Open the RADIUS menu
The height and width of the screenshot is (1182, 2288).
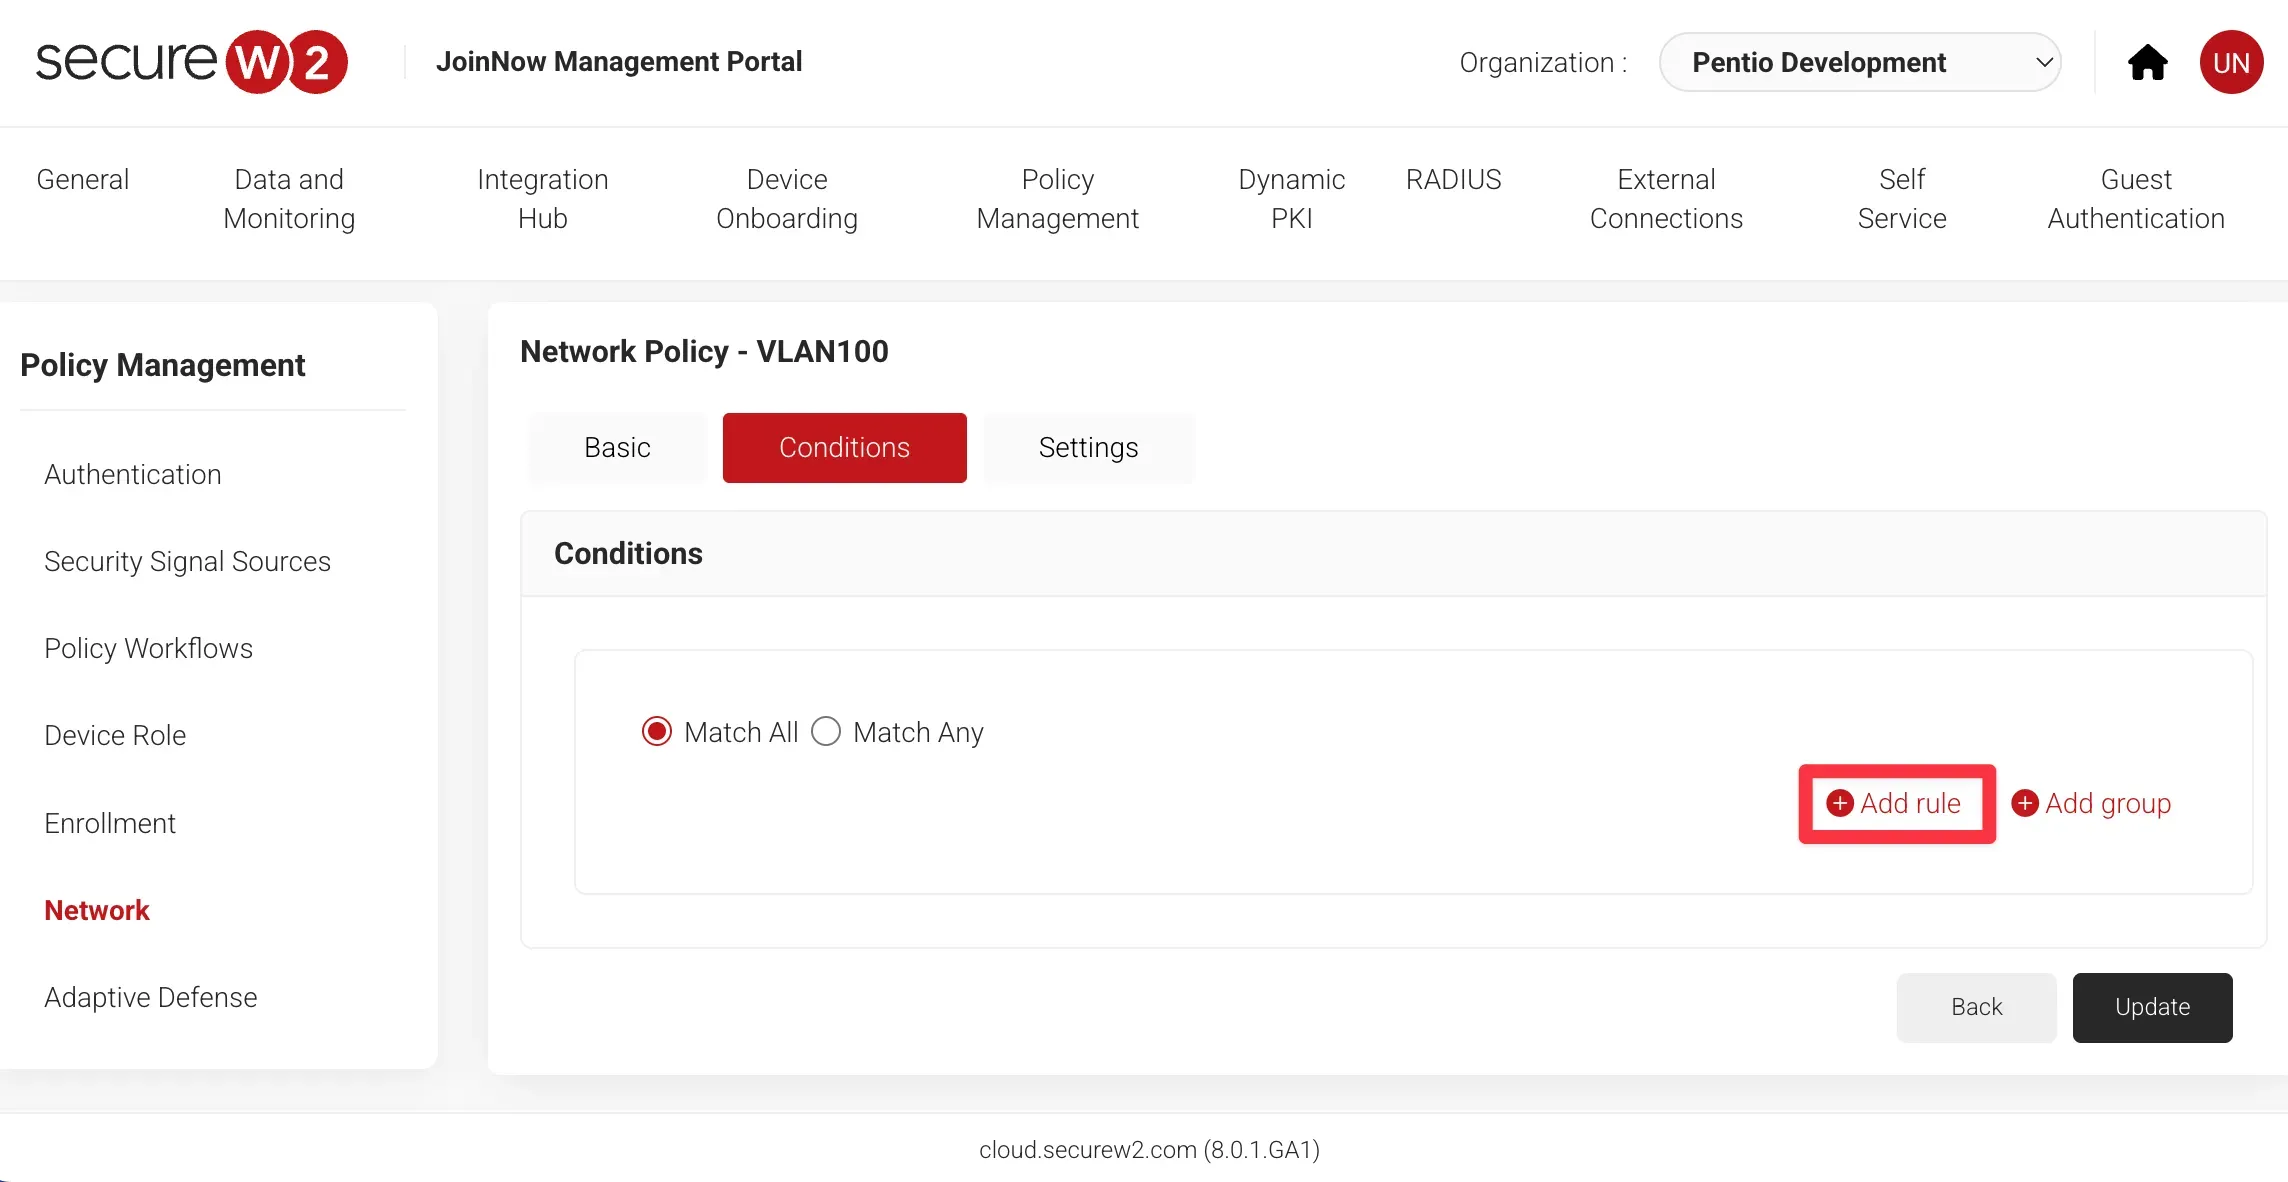click(1453, 180)
